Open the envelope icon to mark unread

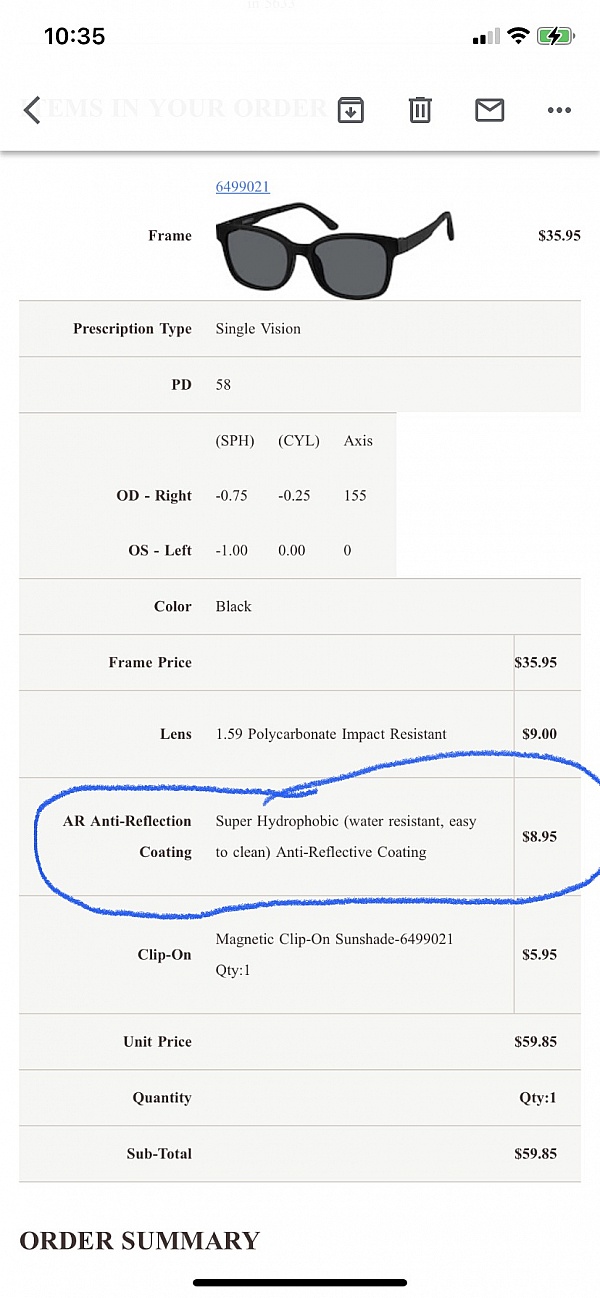tap(489, 110)
